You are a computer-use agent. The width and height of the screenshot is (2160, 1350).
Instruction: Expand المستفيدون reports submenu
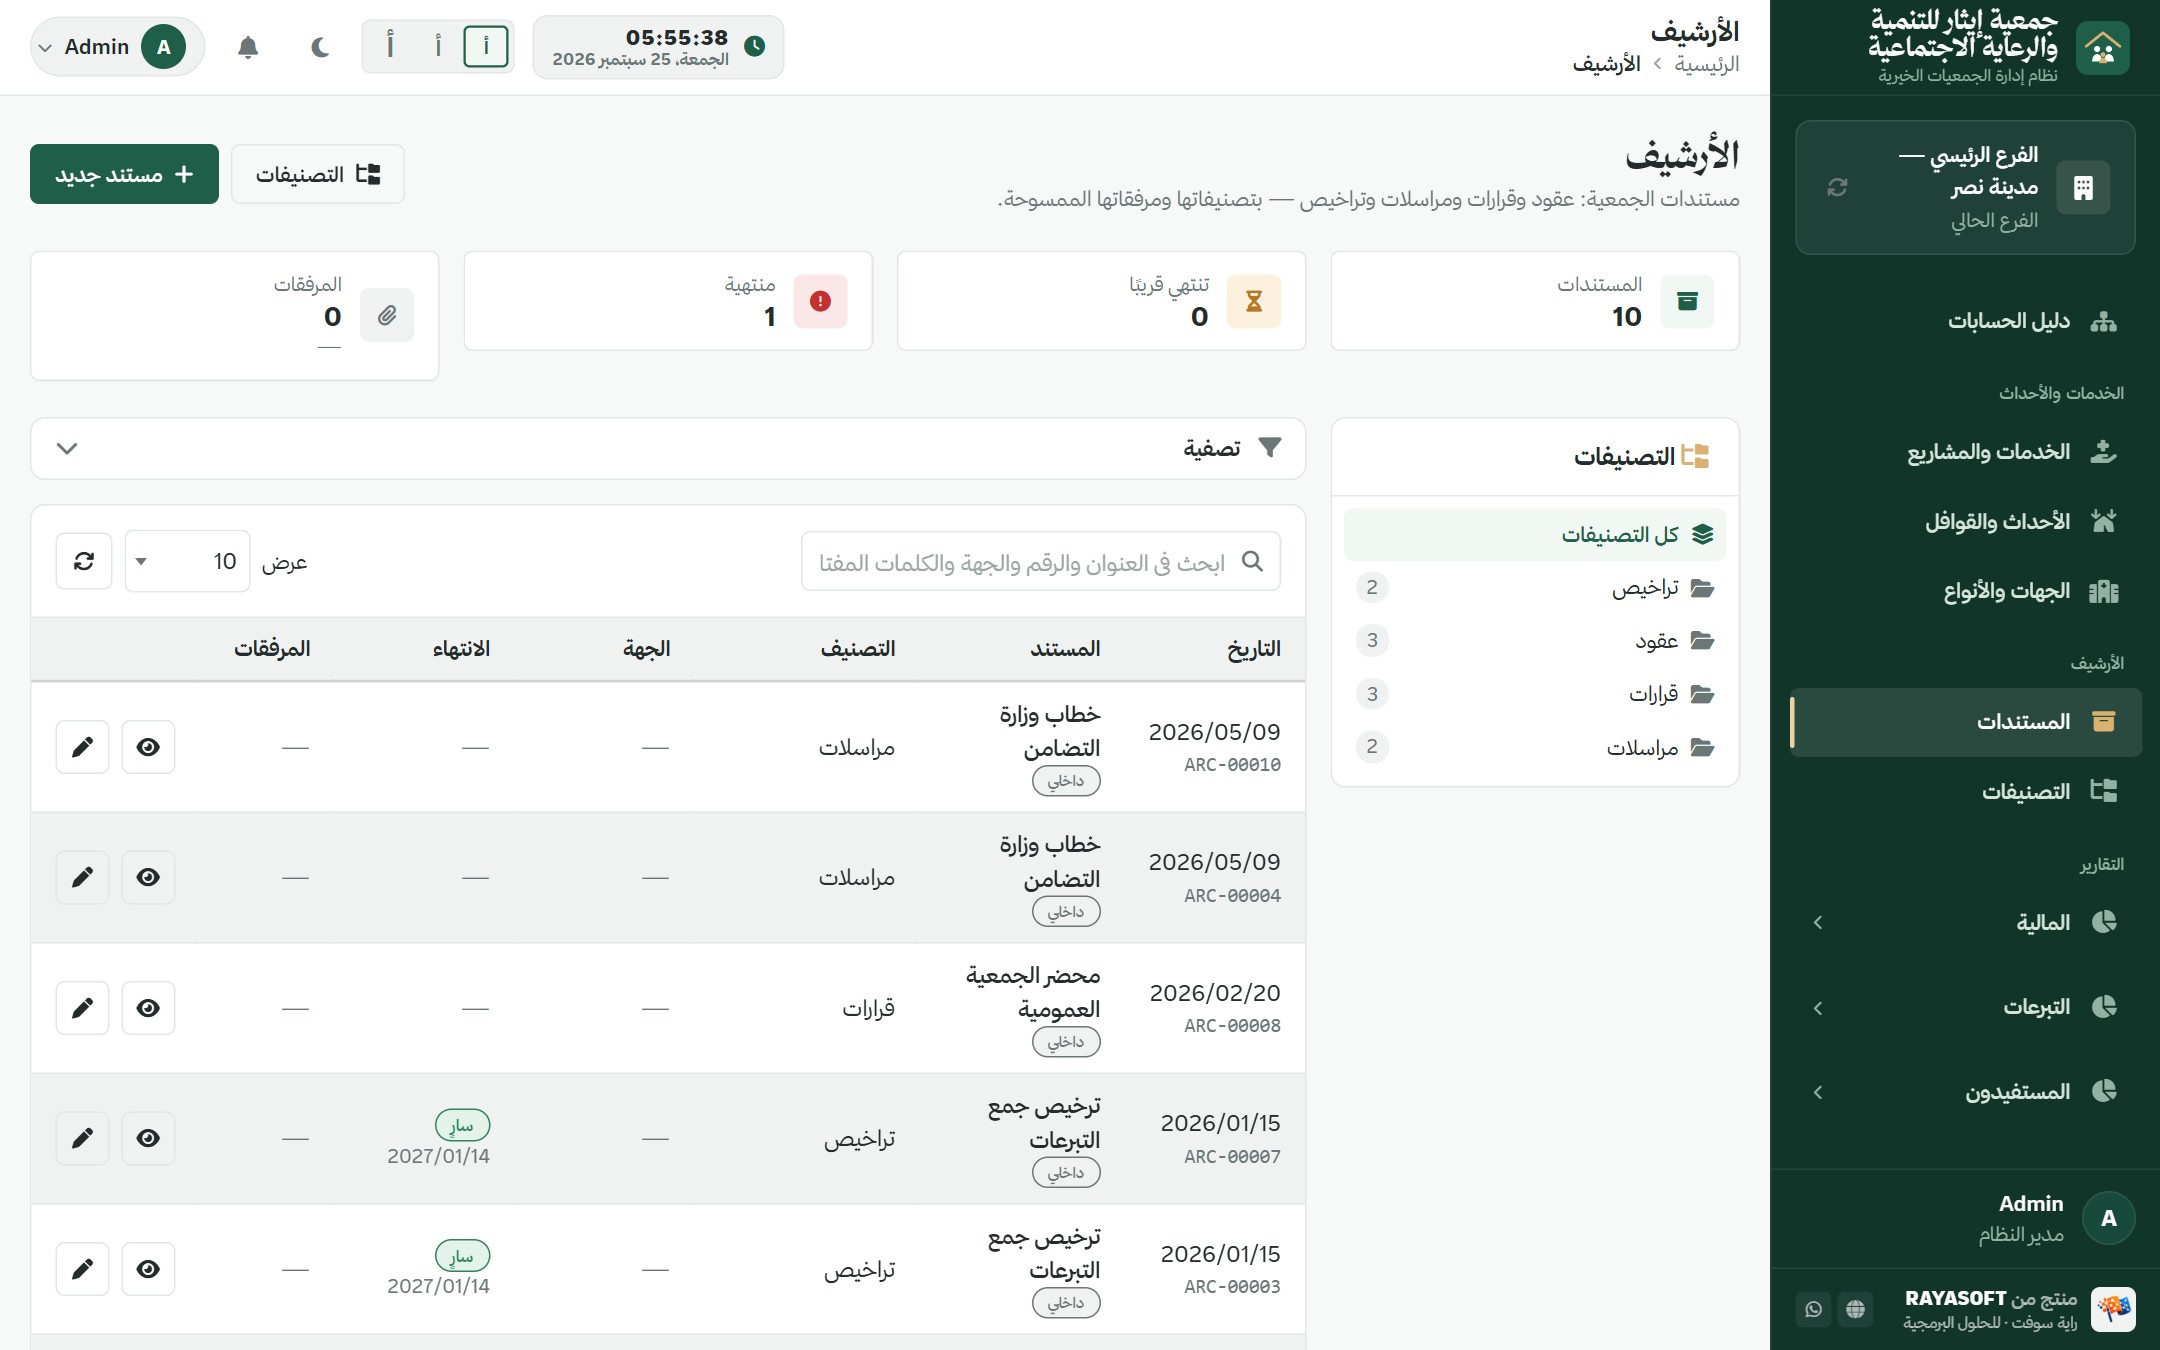click(1966, 1091)
